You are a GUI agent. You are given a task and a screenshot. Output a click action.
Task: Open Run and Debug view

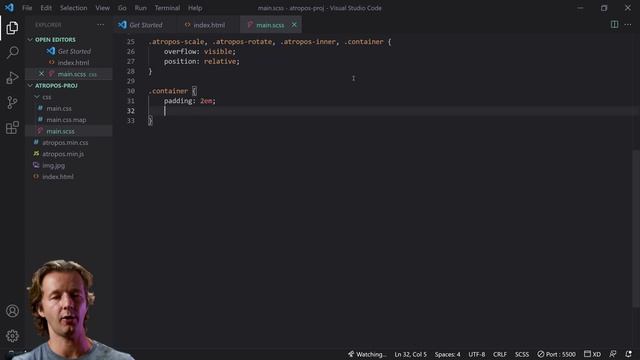pyautogui.click(x=12, y=78)
